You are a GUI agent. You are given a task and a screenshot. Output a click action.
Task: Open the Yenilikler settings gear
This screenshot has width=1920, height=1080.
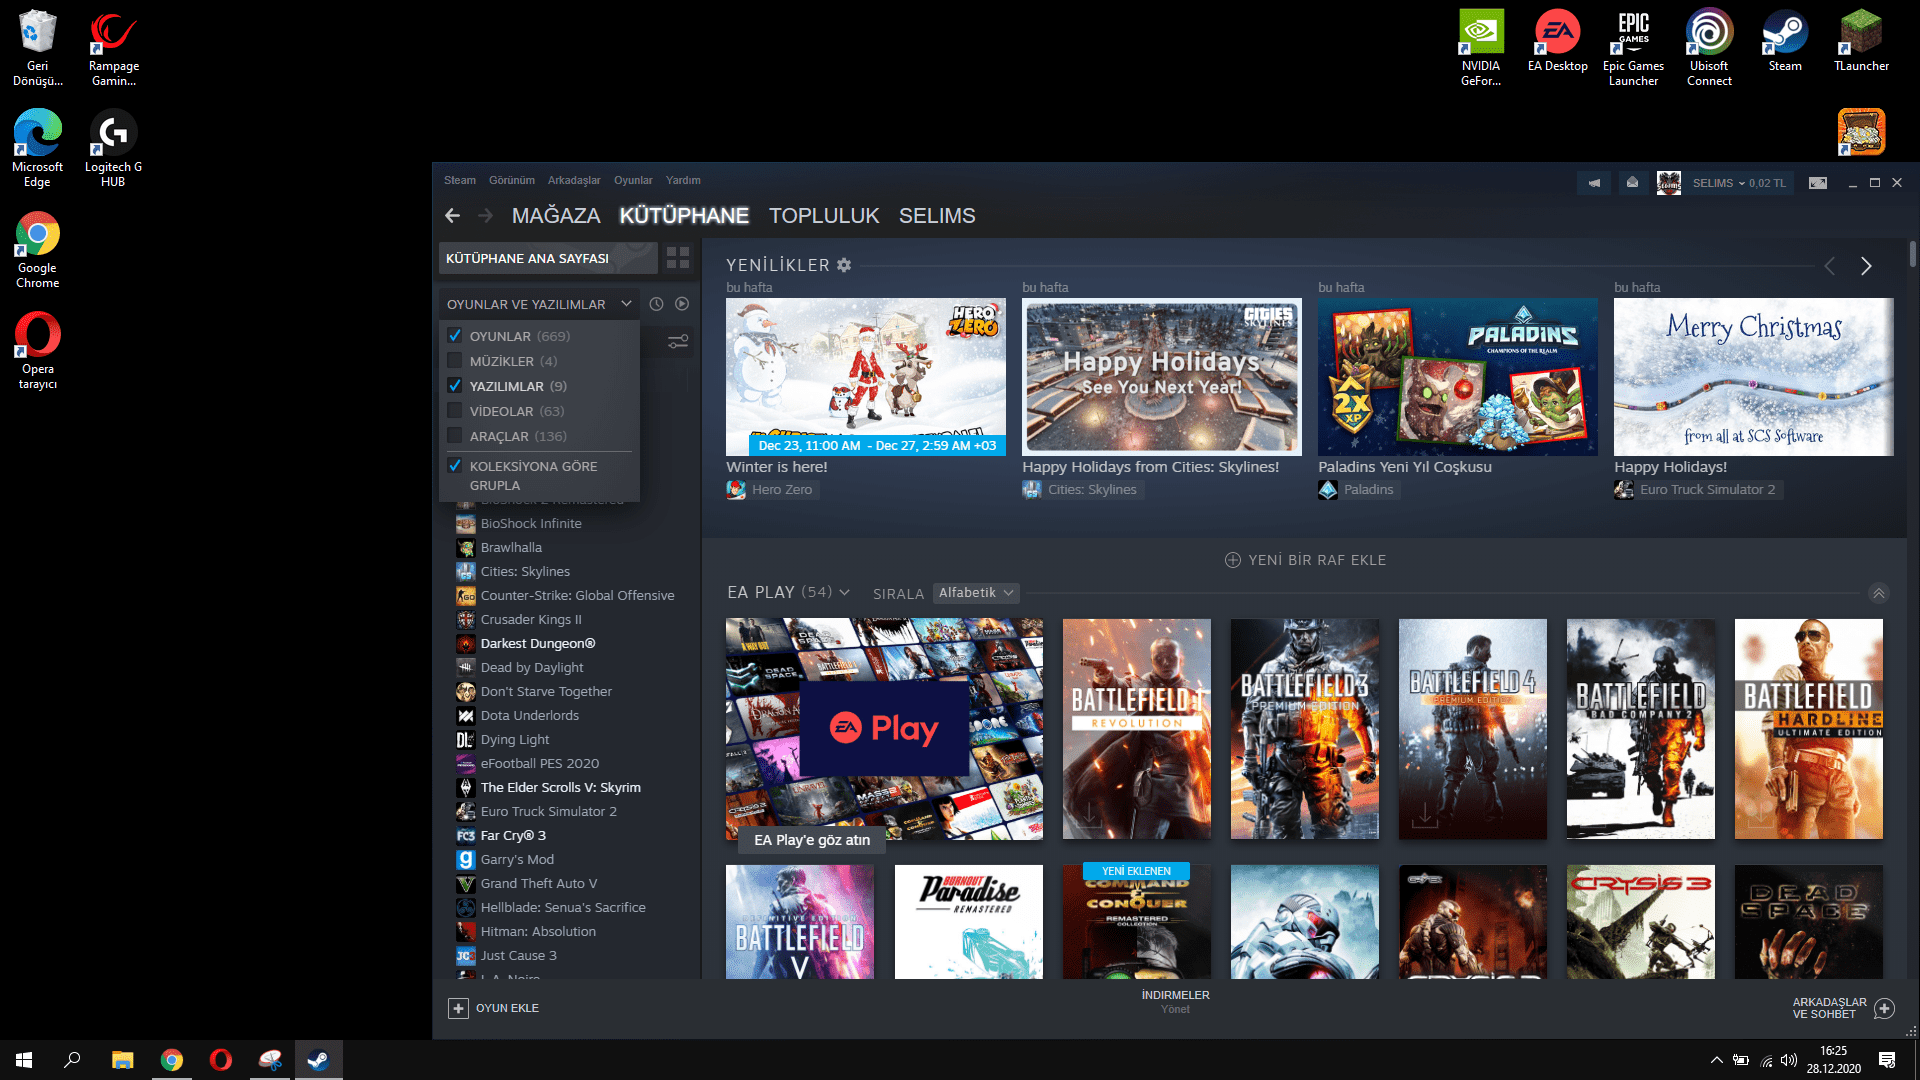pos(844,265)
